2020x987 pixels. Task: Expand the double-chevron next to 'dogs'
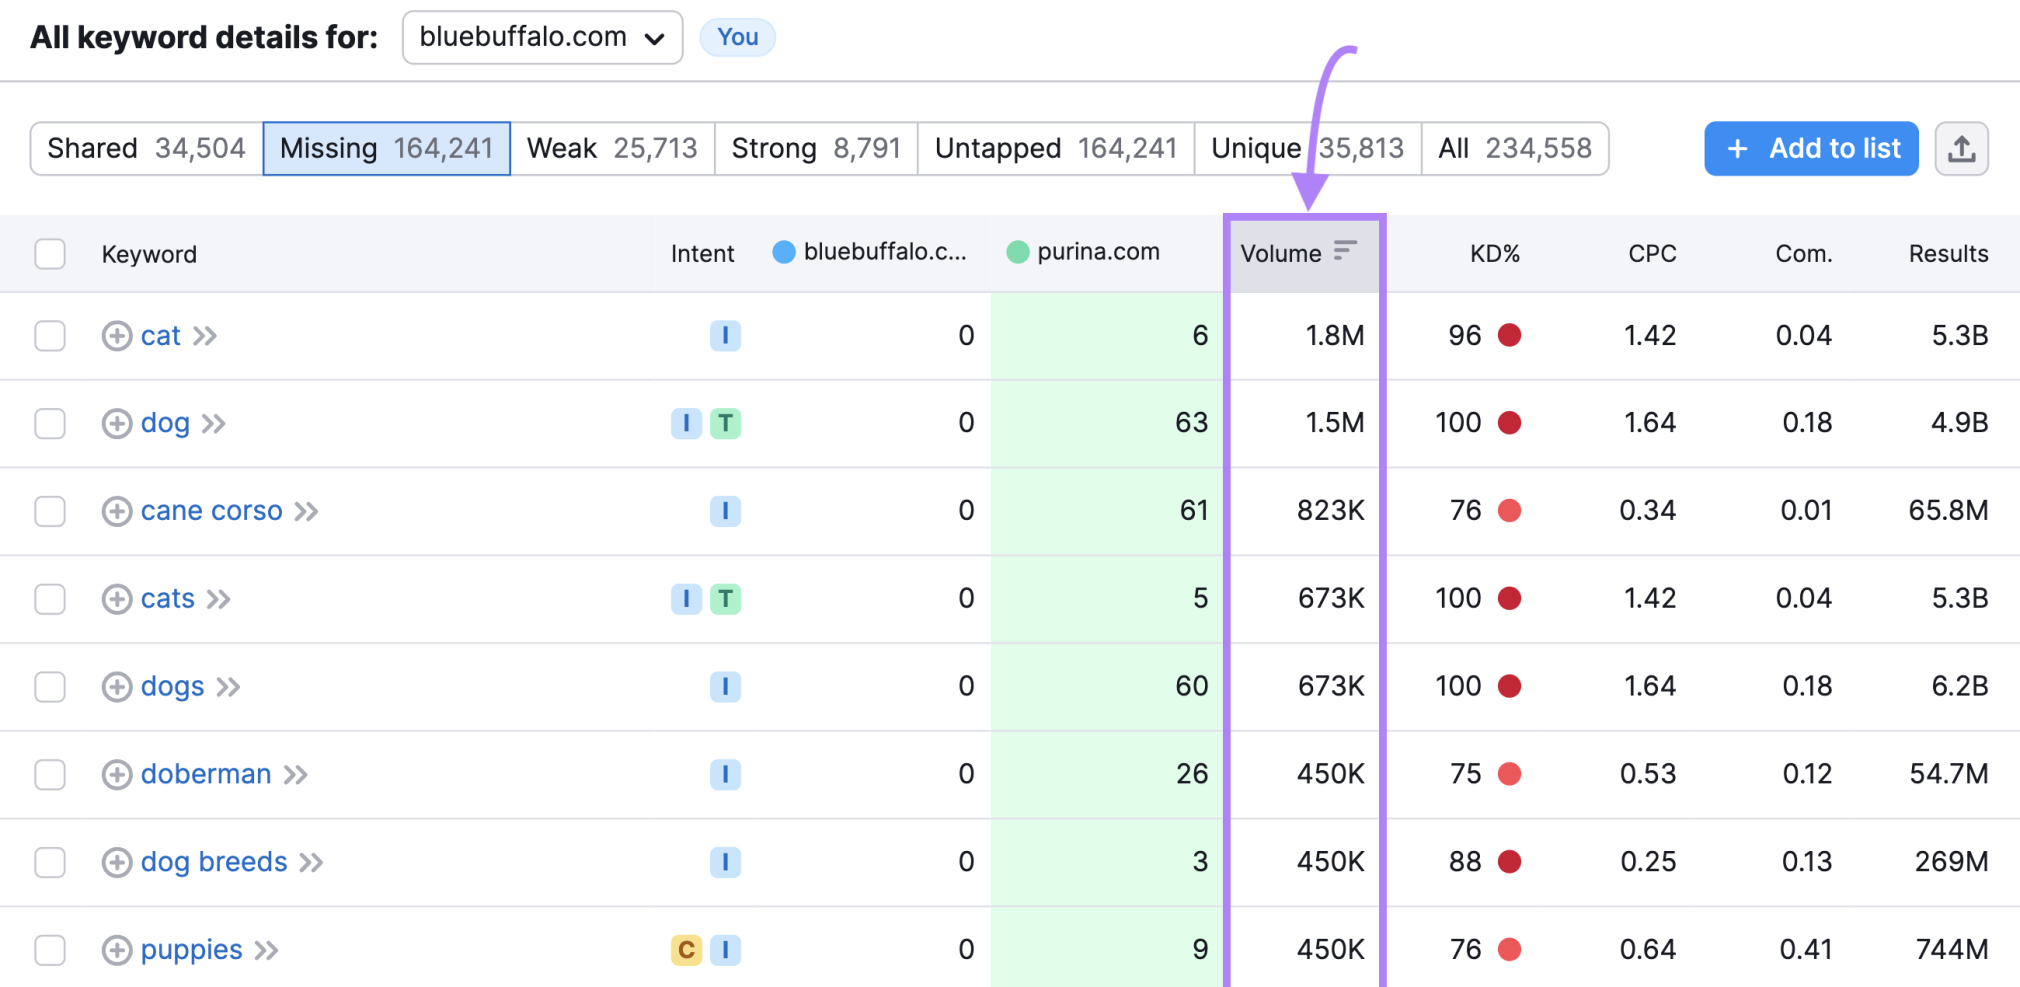tap(228, 687)
